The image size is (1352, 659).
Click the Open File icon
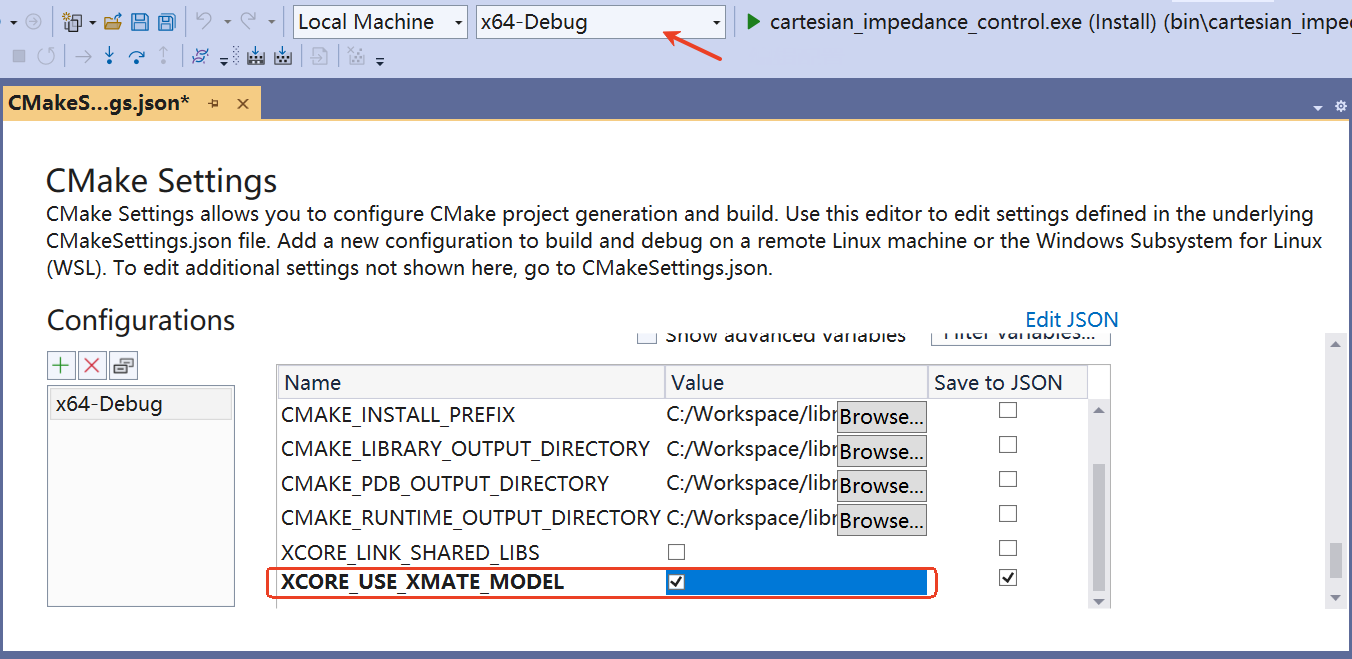[x=114, y=21]
